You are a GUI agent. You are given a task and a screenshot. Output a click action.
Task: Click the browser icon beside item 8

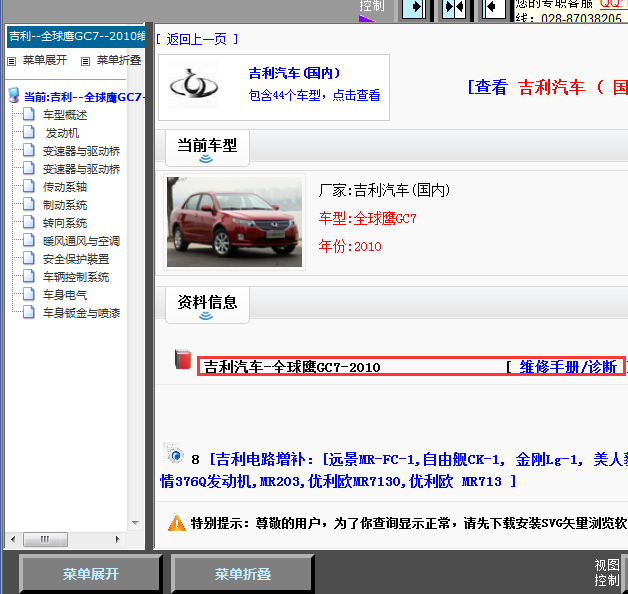click(x=174, y=454)
